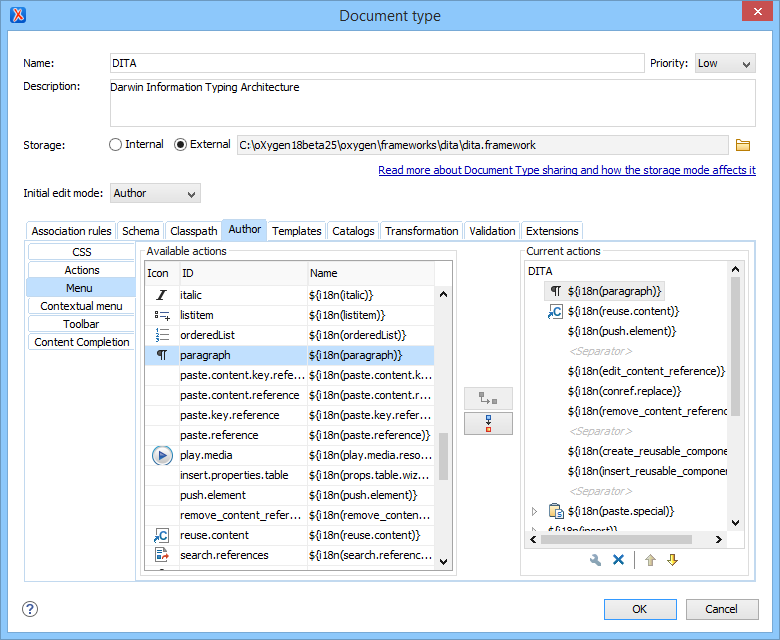The image size is (780, 640).
Task: Click the wrench edit icon under Current actions
Action: 595,560
